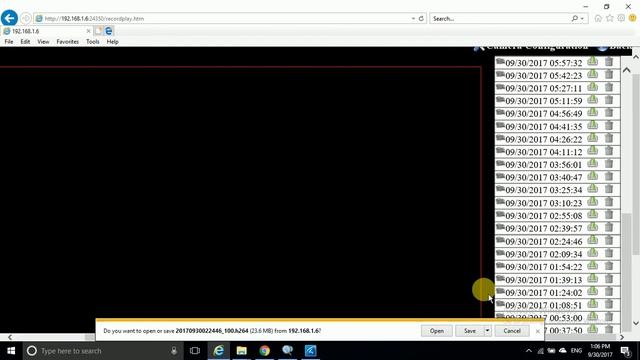This screenshot has height=360, width=640.
Task: Open Task View on taskbar
Action: (195, 351)
